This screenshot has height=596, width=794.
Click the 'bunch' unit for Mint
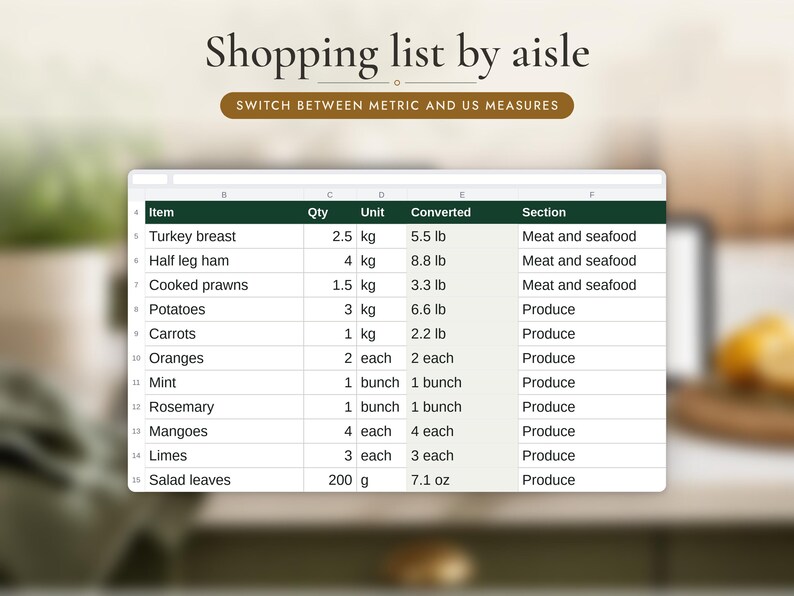click(x=382, y=382)
